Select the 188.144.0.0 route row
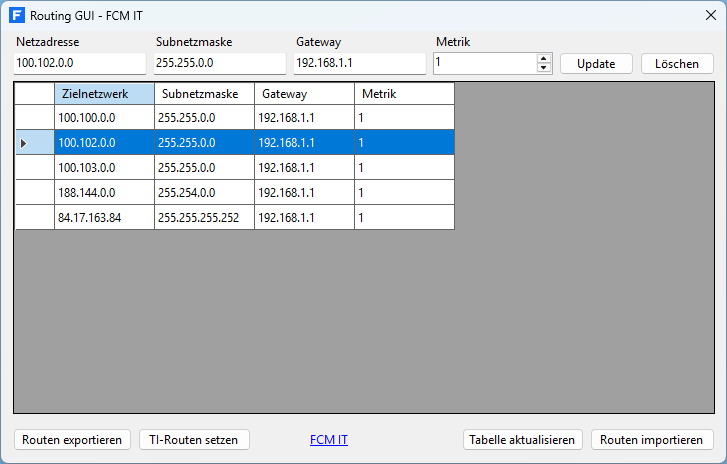This screenshot has width=727, height=464. coord(104,192)
